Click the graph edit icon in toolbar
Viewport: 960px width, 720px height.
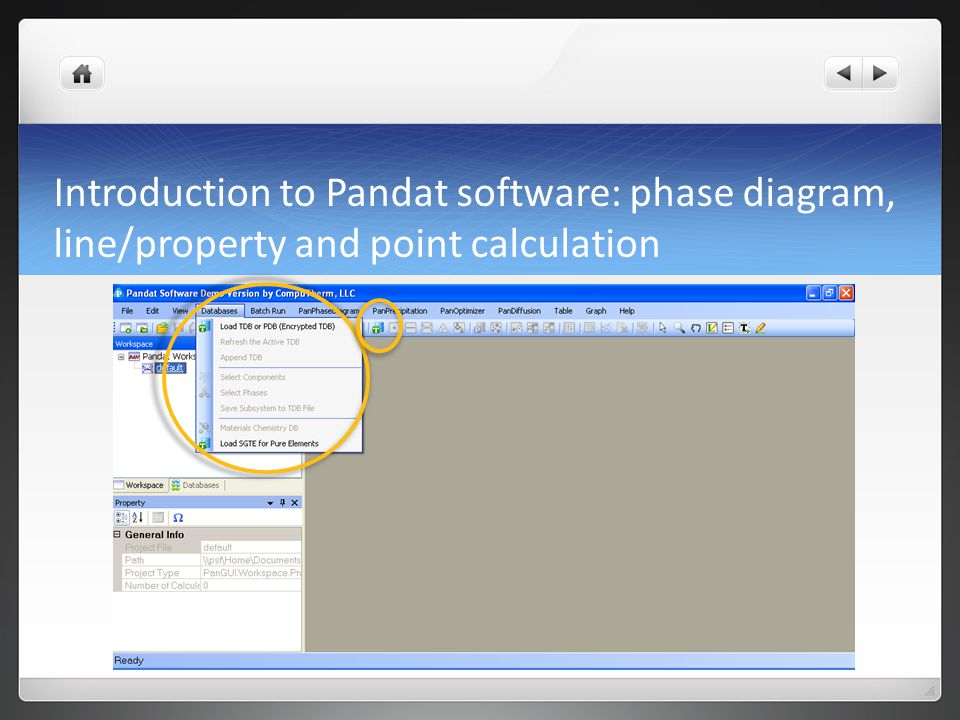click(x=711, y=328)
